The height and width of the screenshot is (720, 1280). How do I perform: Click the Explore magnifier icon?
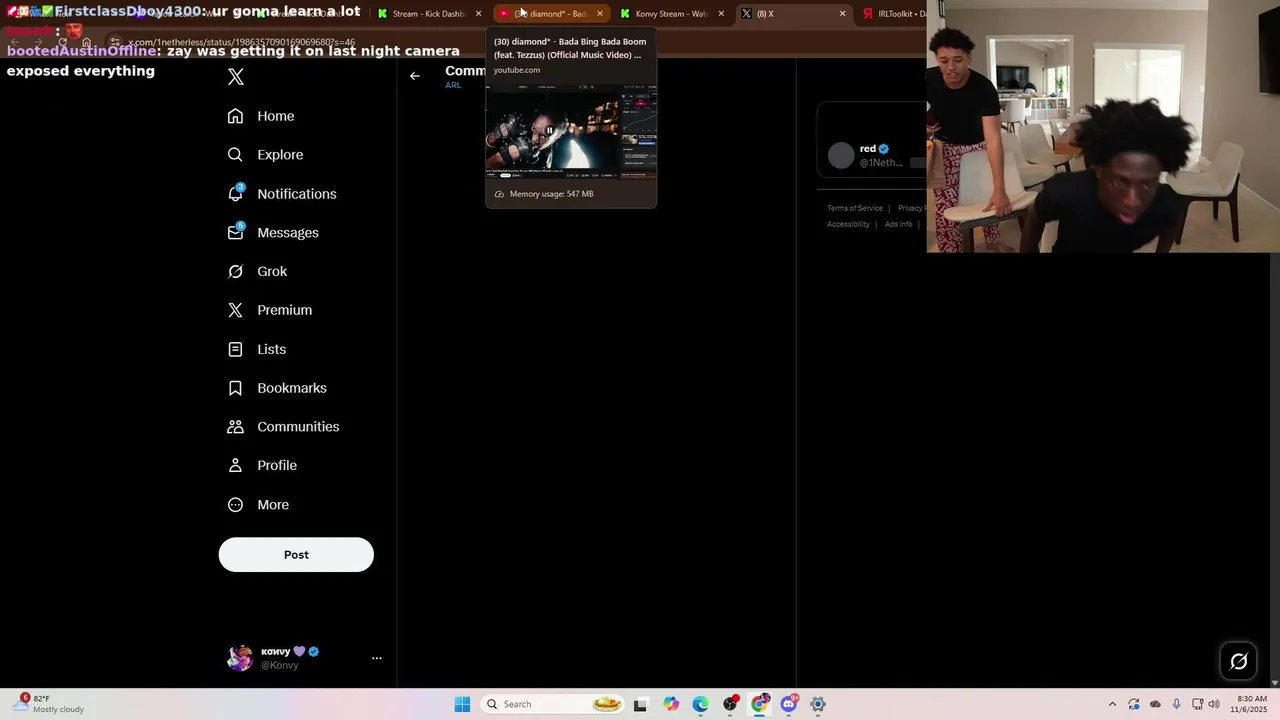point(235,155)
